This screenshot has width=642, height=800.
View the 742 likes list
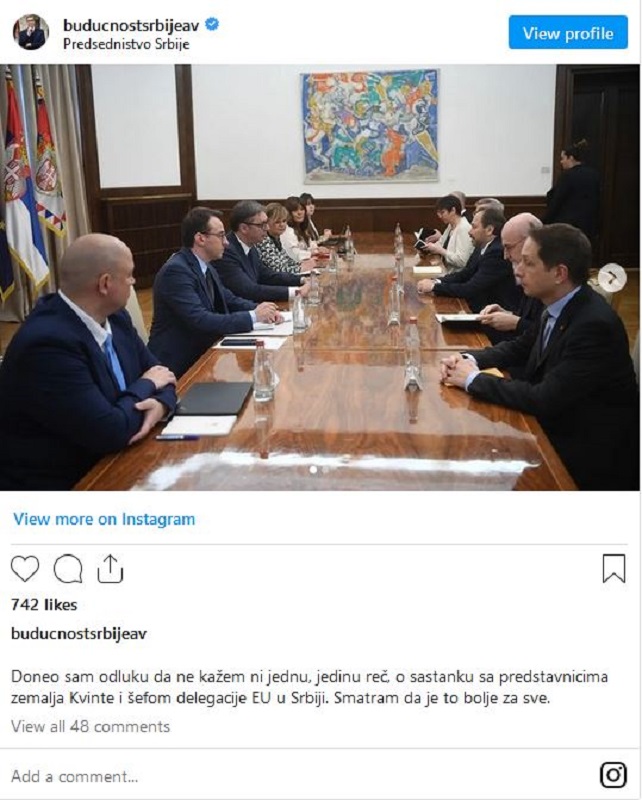(44, 605)
